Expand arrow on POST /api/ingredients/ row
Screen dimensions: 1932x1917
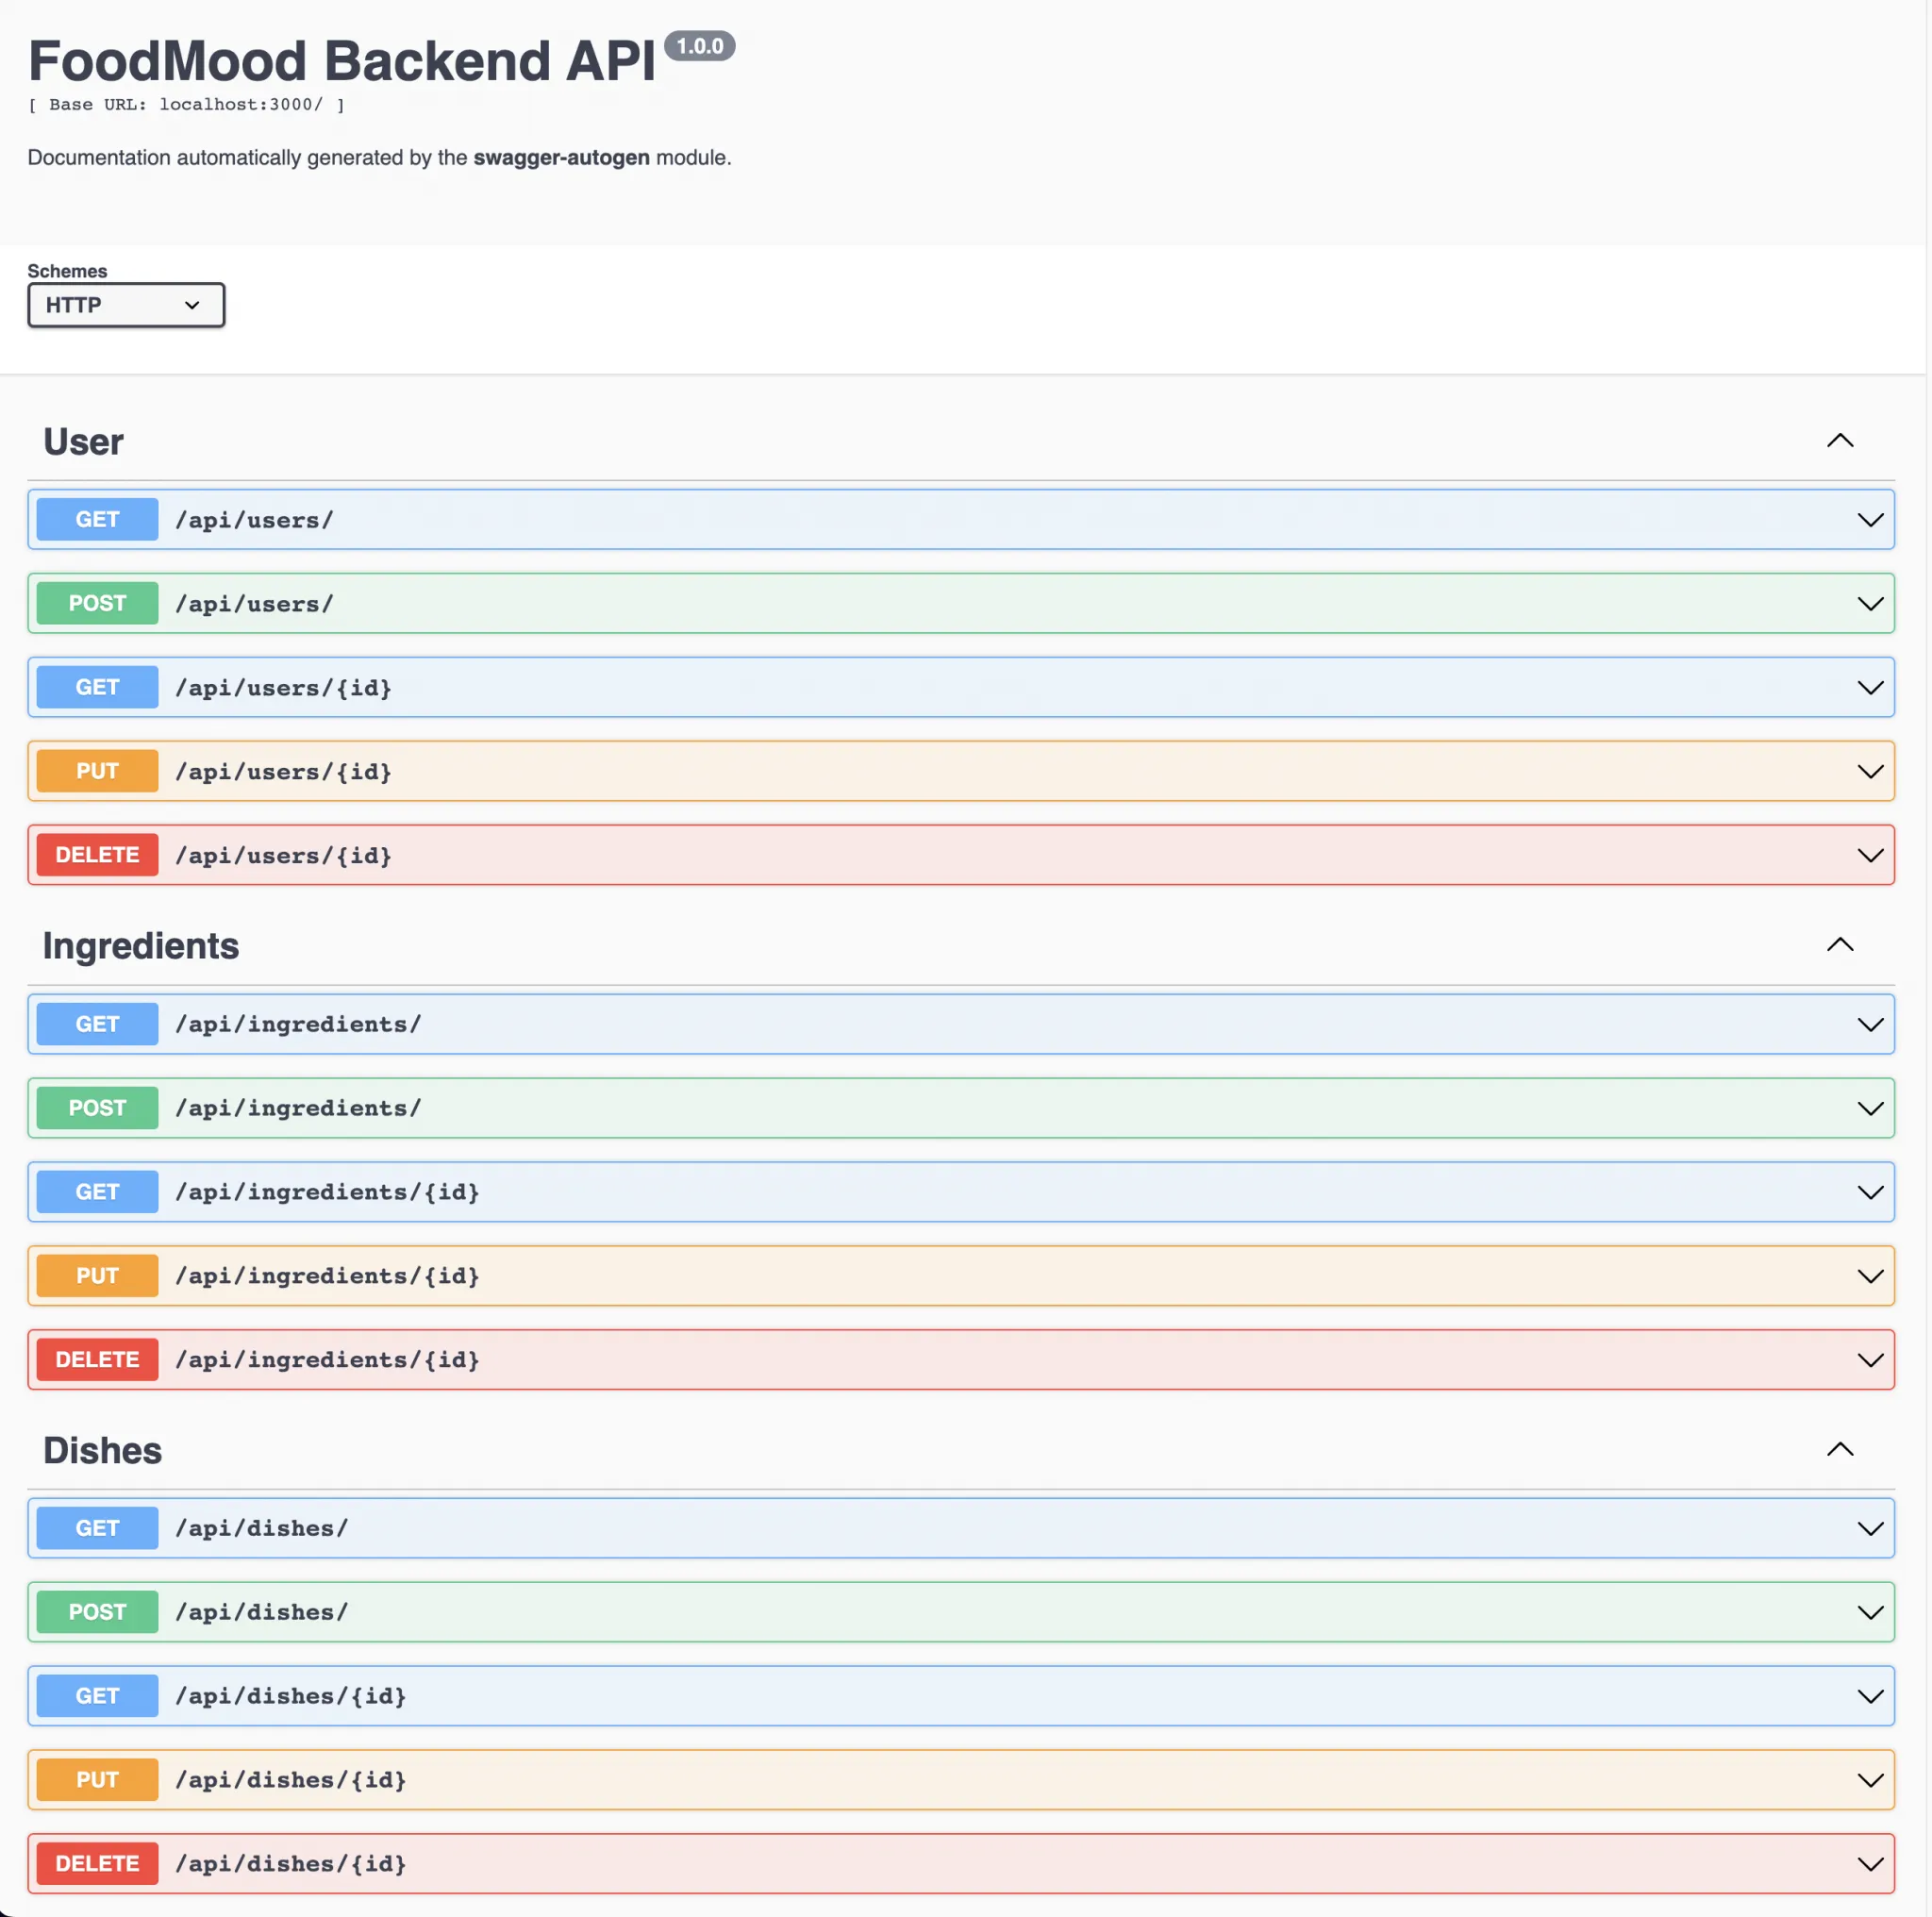pos(1869,1108)
